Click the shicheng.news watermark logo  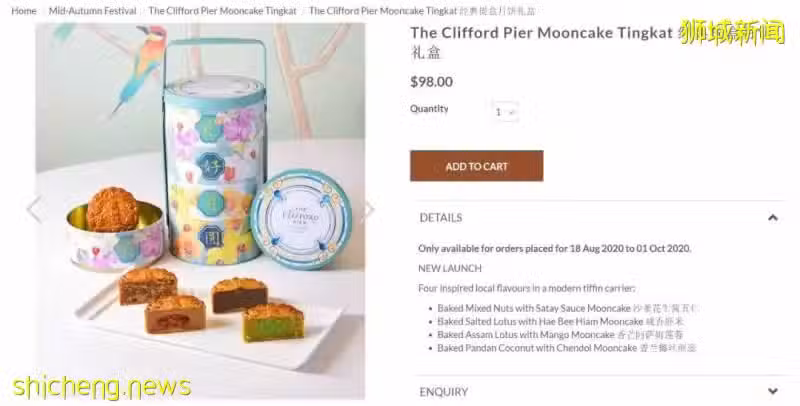[102, 387]
